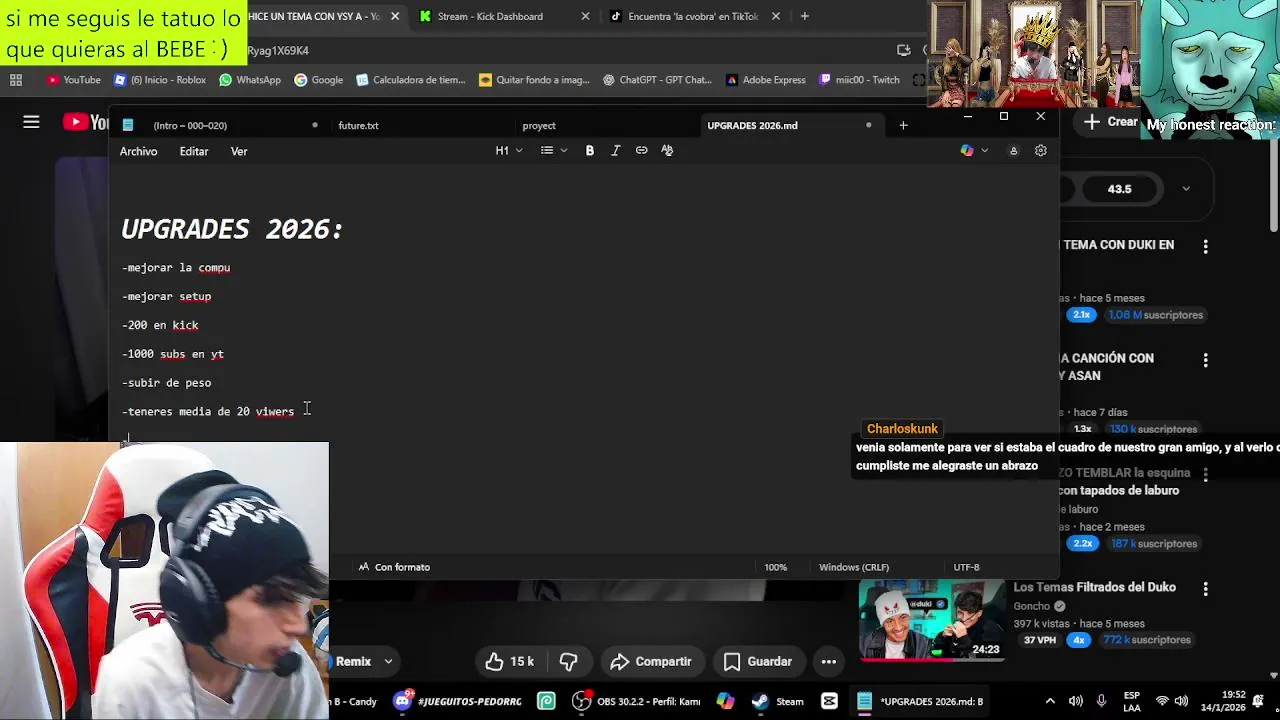
Task: Switch to the TikTok 'la cvobra' tab
Action: coord(693,16)
